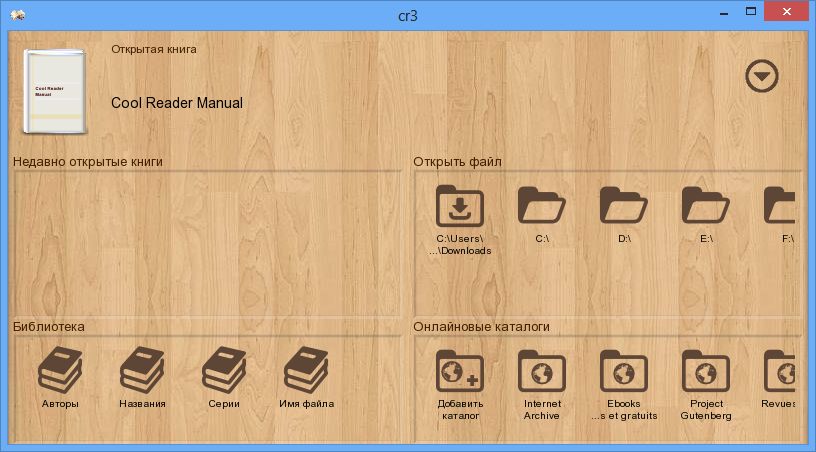
Task: Open the partially visible F:\ drive folder
Action: point(780,205)
